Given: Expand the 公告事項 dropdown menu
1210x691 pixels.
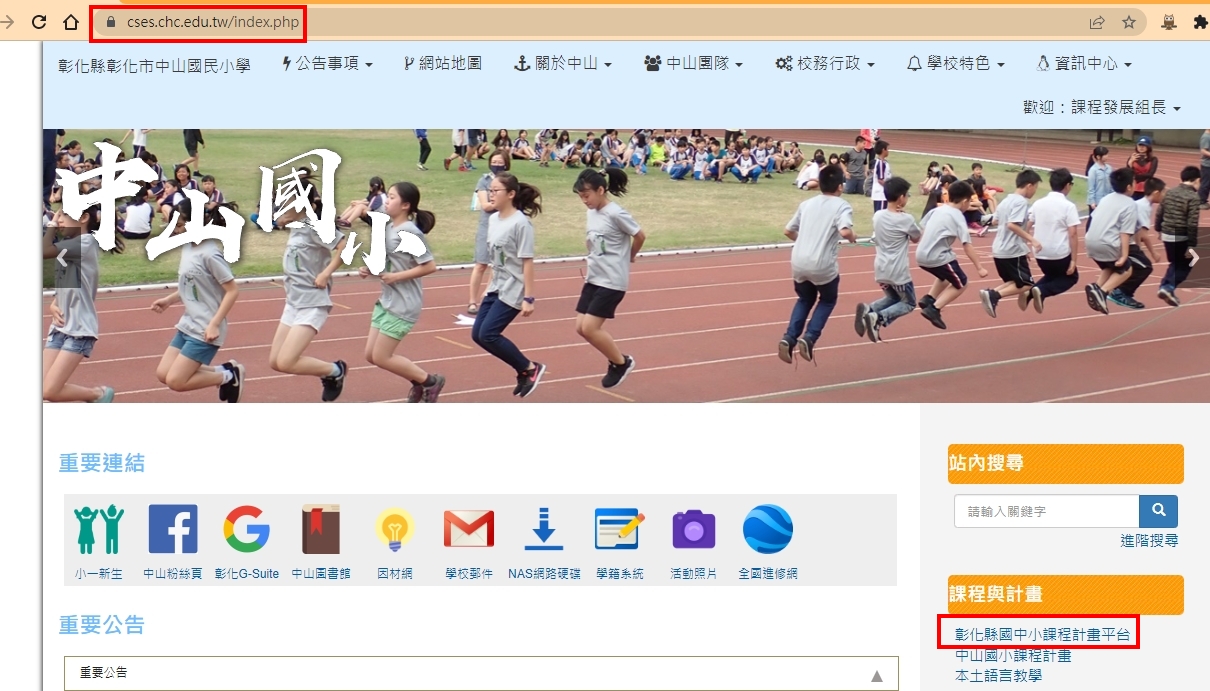Looking at the screenshot, I should [x=327, y=64].
